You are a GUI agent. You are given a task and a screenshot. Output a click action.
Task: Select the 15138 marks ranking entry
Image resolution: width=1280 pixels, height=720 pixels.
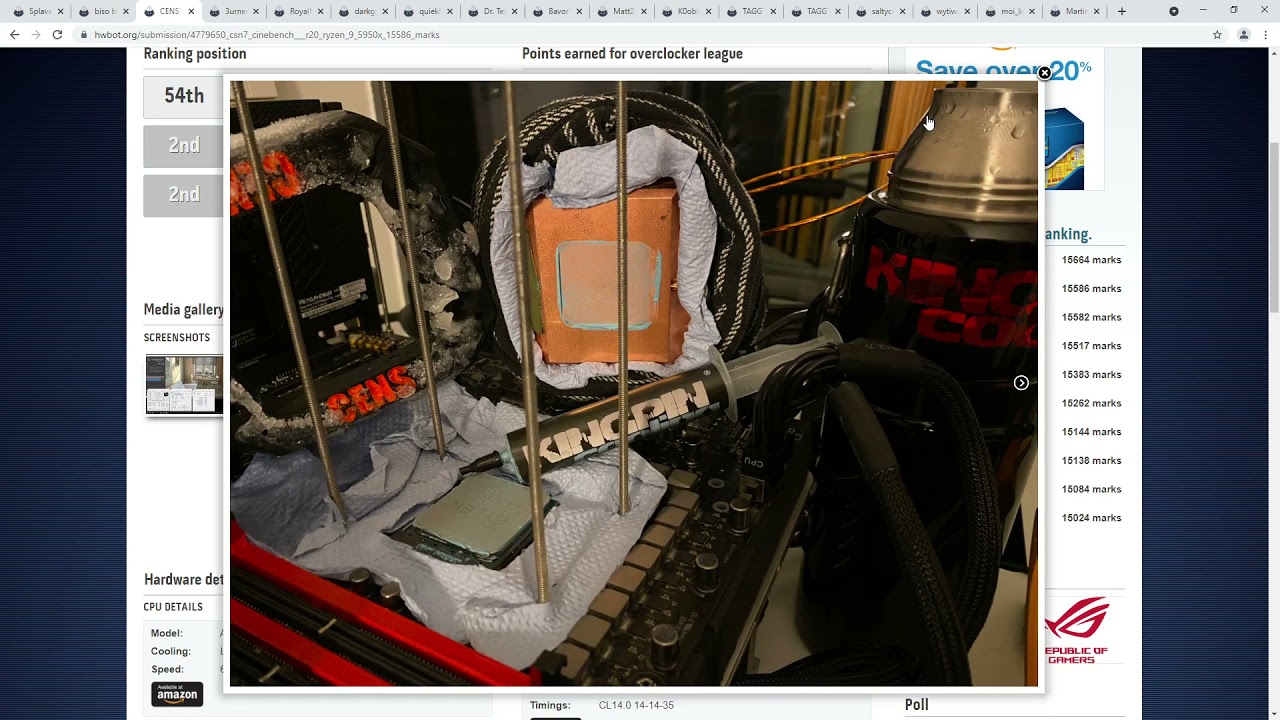pos(1091,461)
